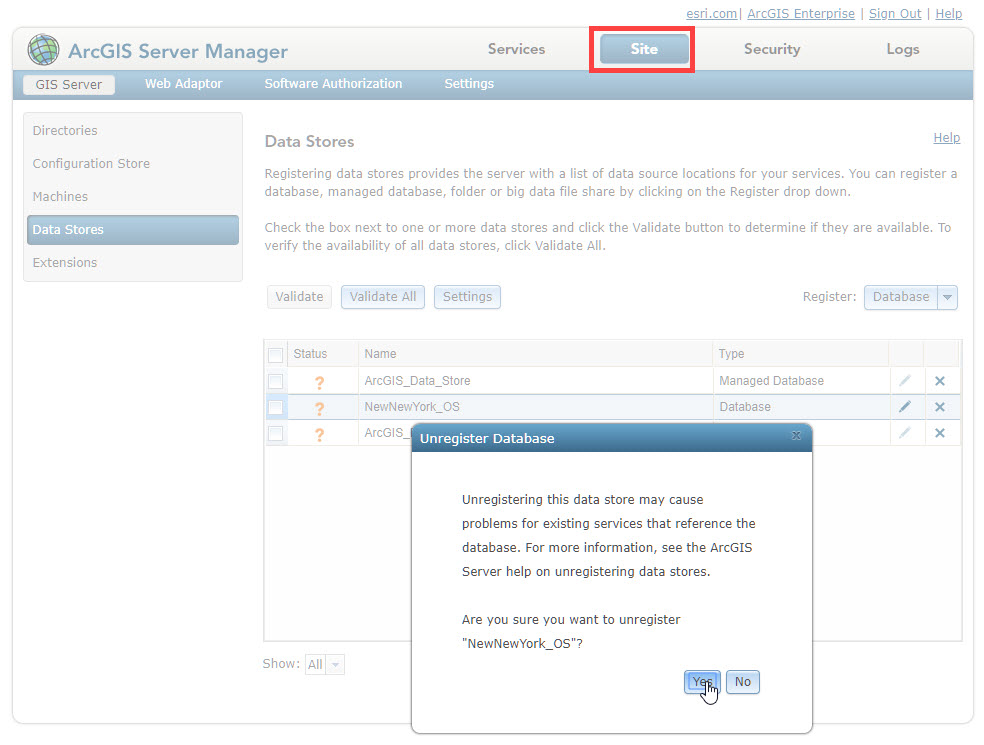This screenshot has width=984, height=745.
Task: Confirm unregistering by clicking Yes
Action: (x=702, y=682)
